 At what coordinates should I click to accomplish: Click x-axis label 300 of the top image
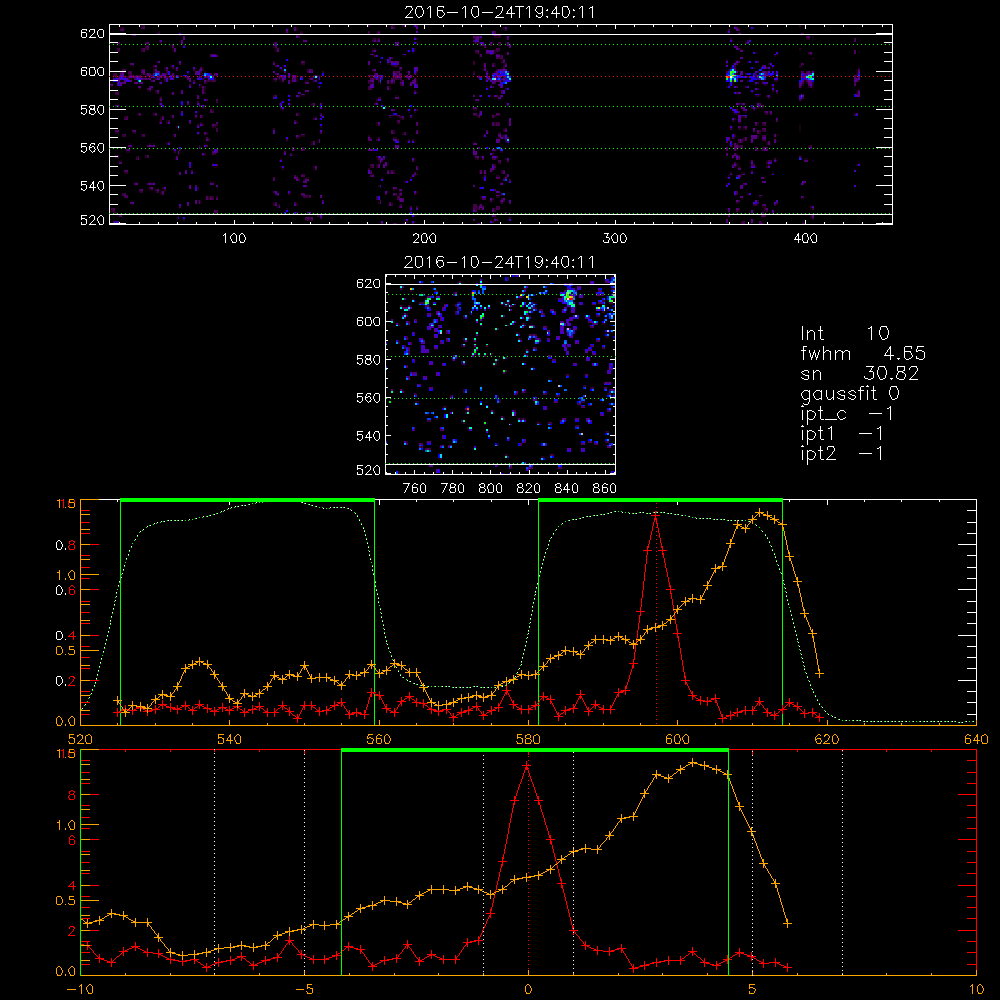click(x=615, y=239)
